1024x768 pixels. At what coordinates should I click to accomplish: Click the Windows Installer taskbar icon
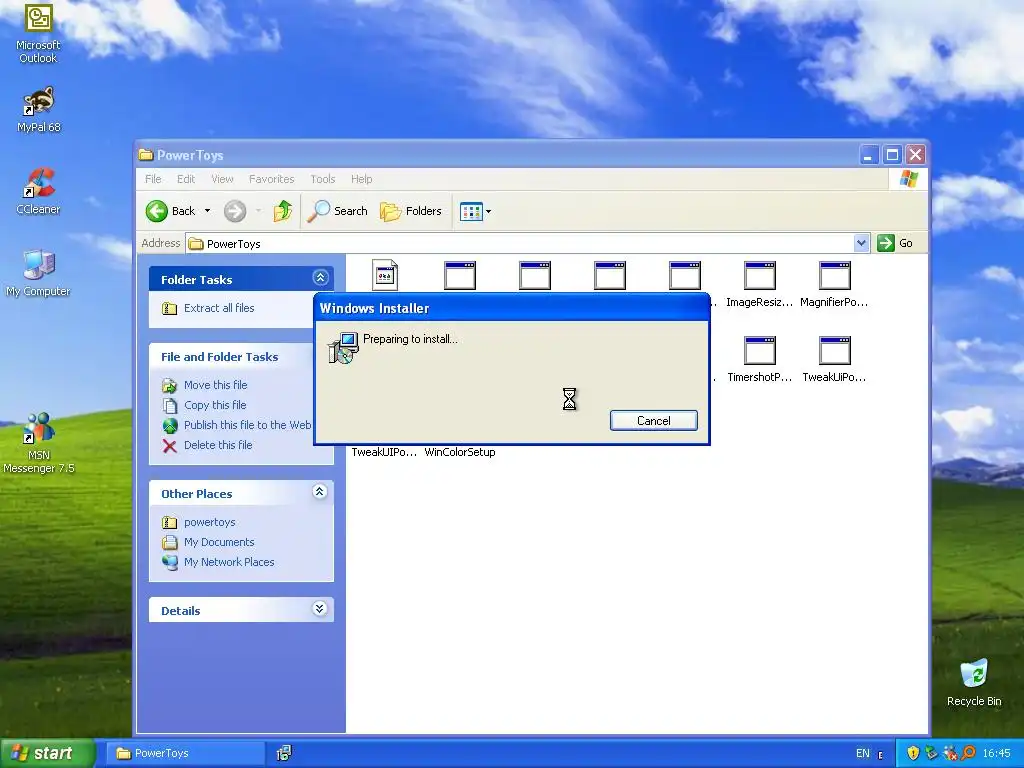pyautogui.click(x=283, y=753)
